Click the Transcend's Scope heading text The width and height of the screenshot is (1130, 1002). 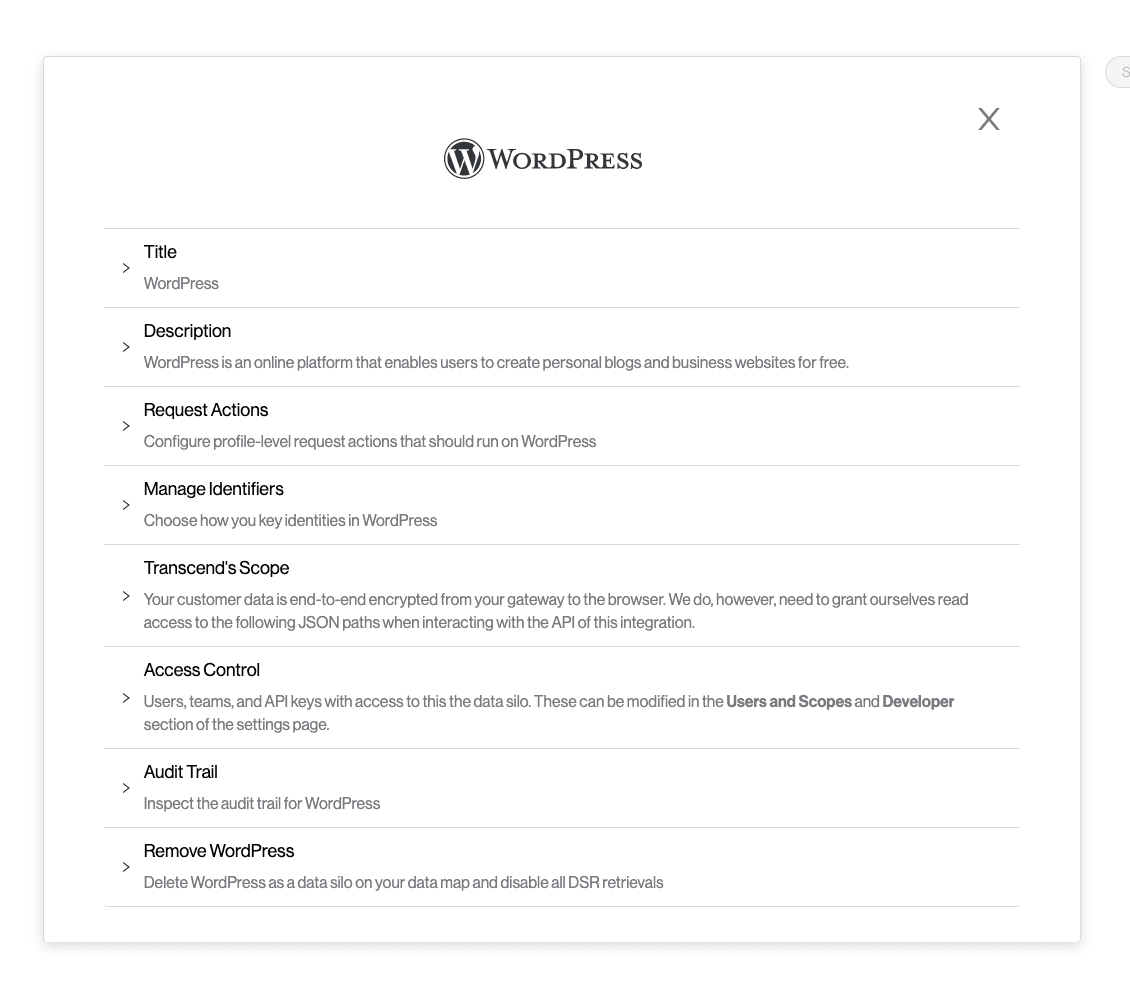click(x=216, y=568)
